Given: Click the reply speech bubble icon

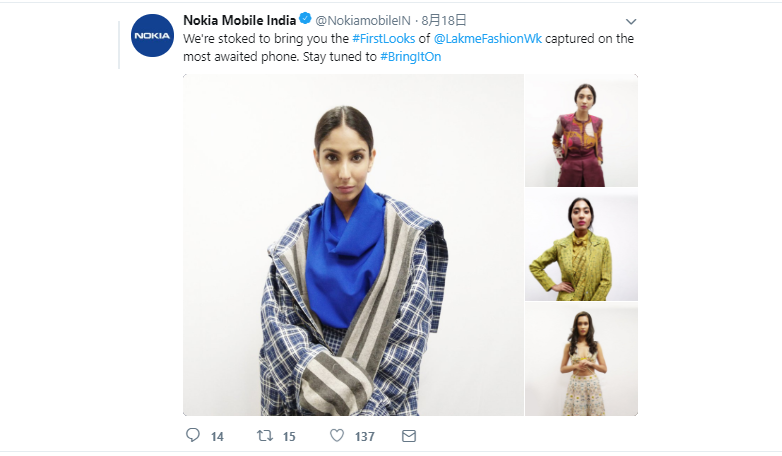Looking at the screenshot, I should pyautogui.click(x=193, y=436).
